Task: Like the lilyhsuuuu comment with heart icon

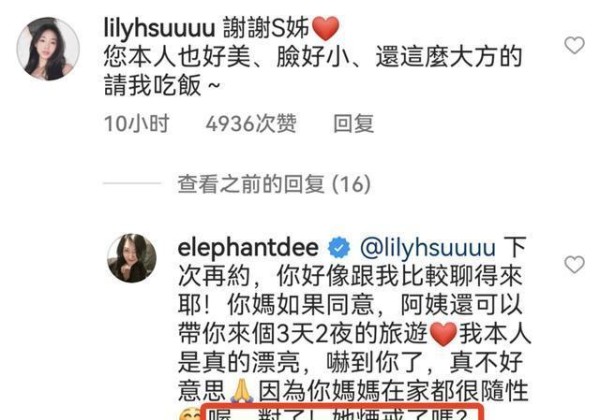Action: coord(574,45)
